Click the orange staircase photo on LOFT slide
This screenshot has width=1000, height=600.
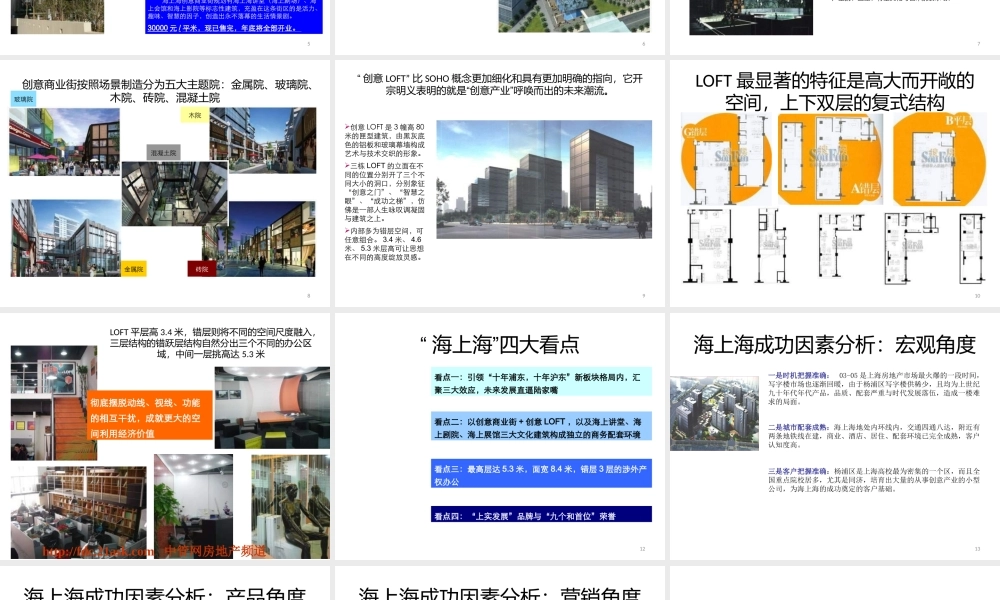coord(54,403)
